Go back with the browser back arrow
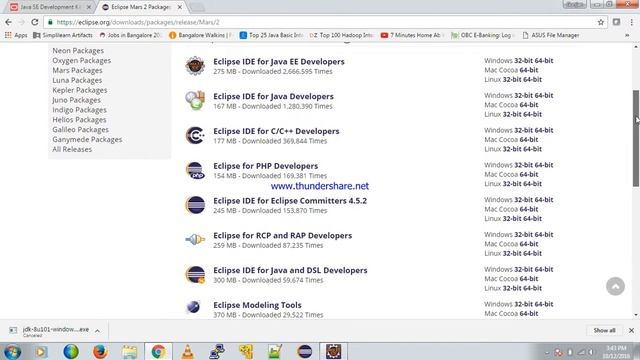 click(9, 22)
